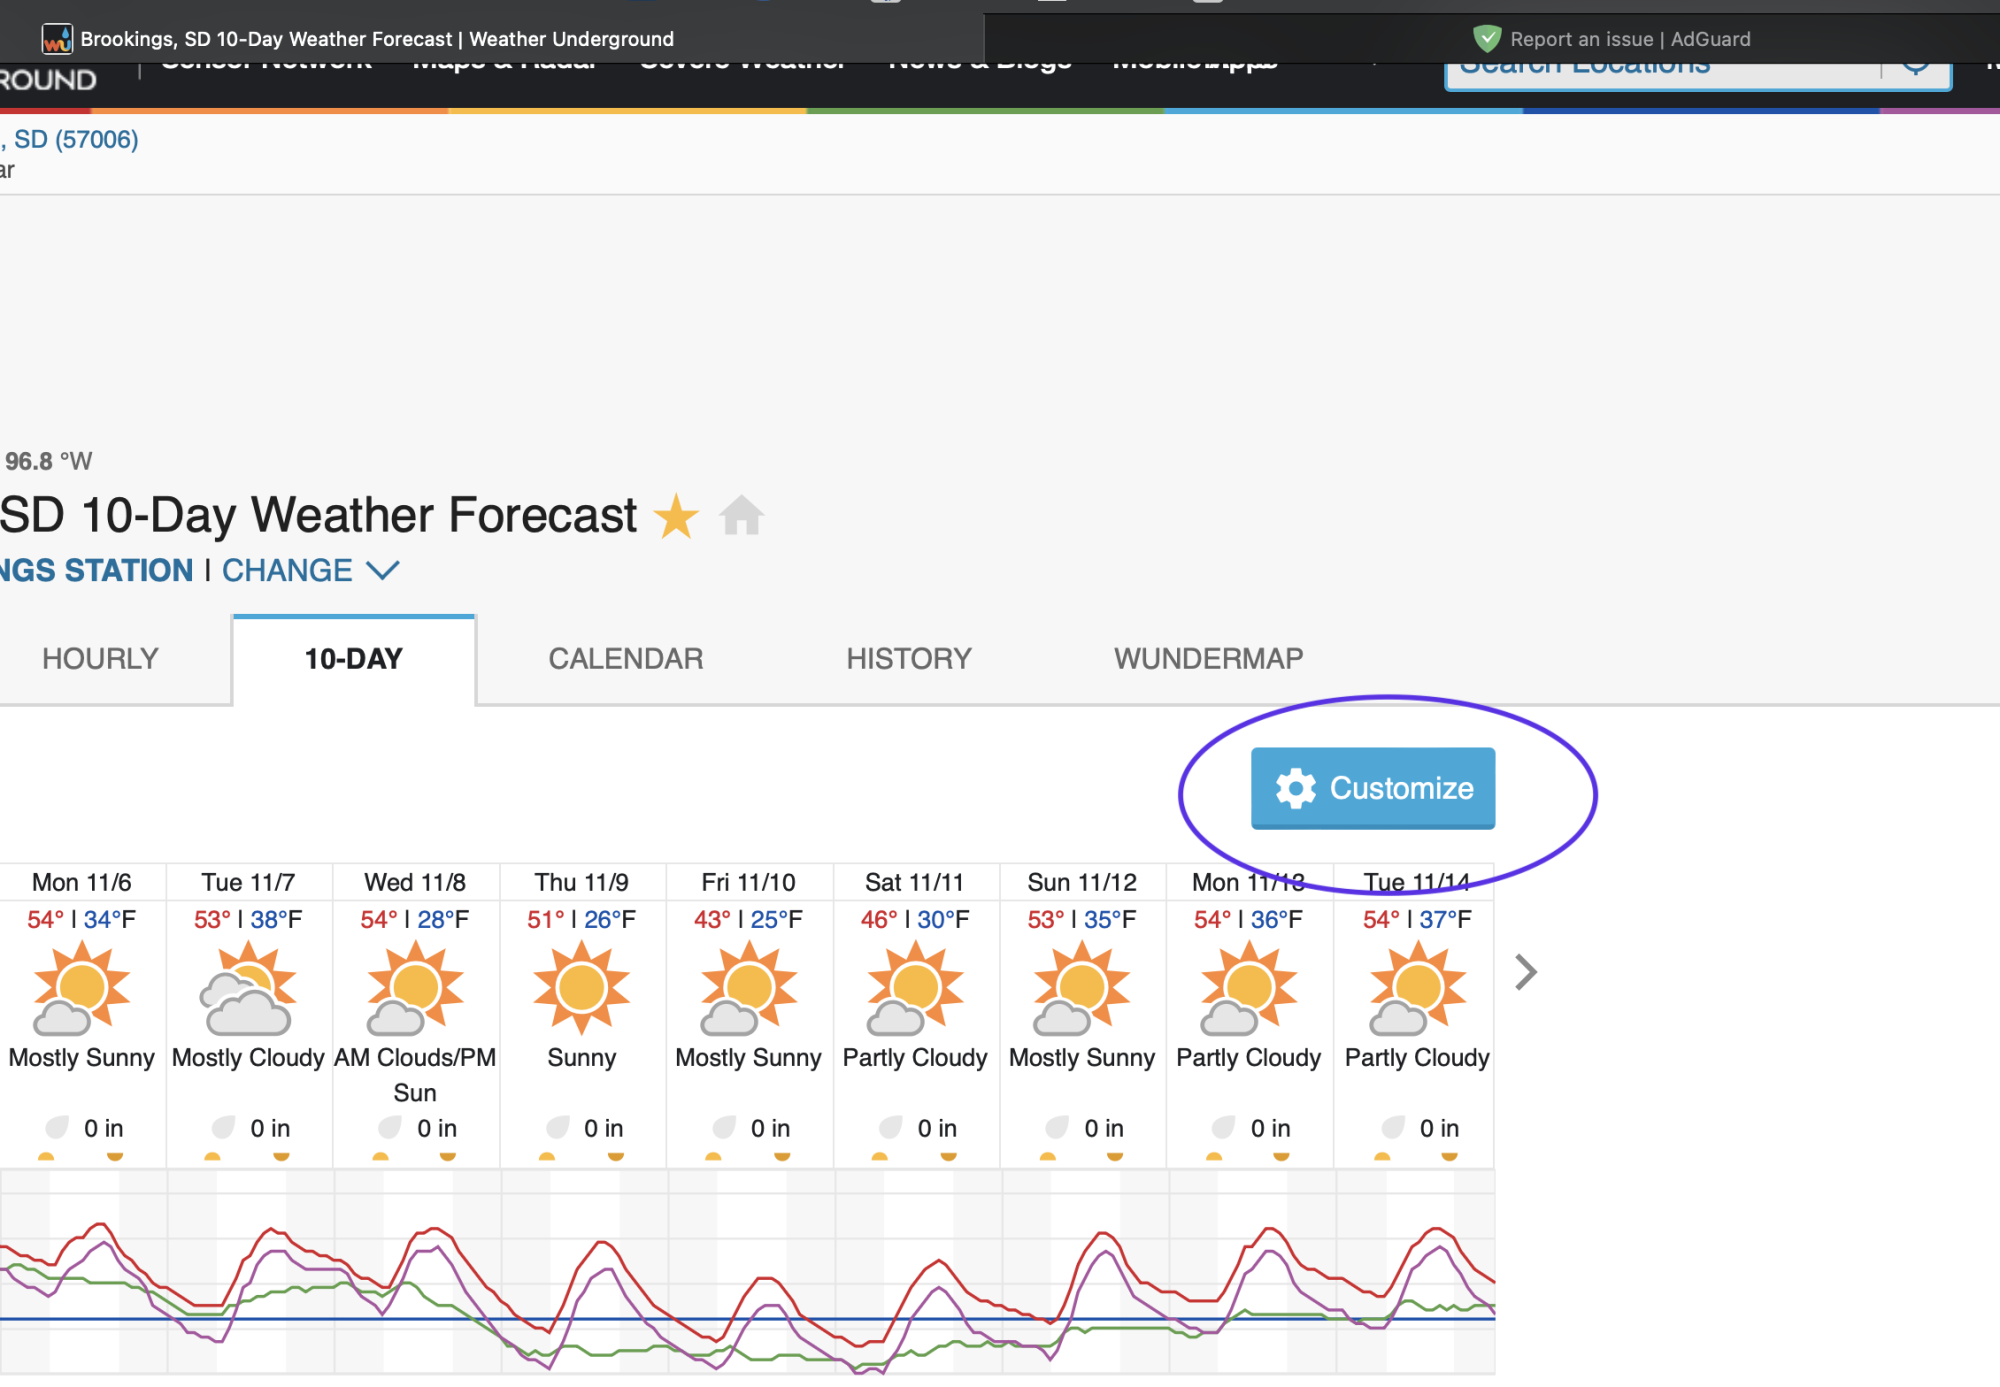The width and height of the screenshot is (2000, 1387).
Task: Switch to the HOURLY tab
Action: coord(100,658)
